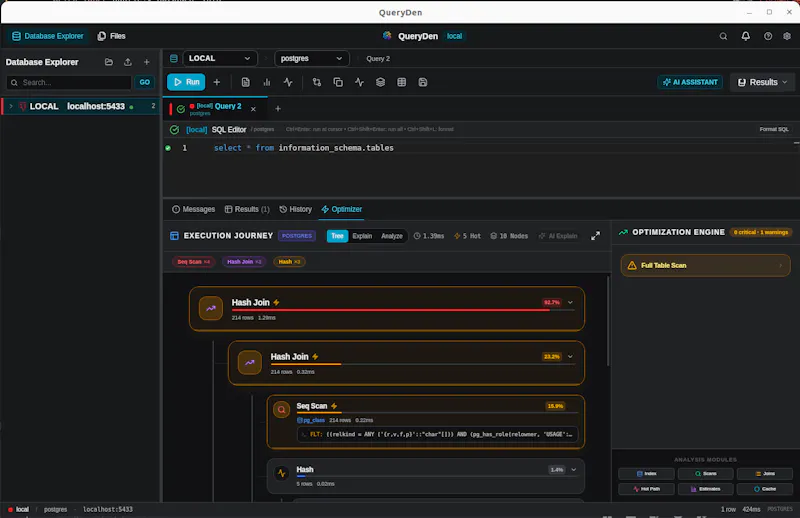Screen dimensions: 800x518
Task: Open the Scans analysis module
Action: coord(706,474)
